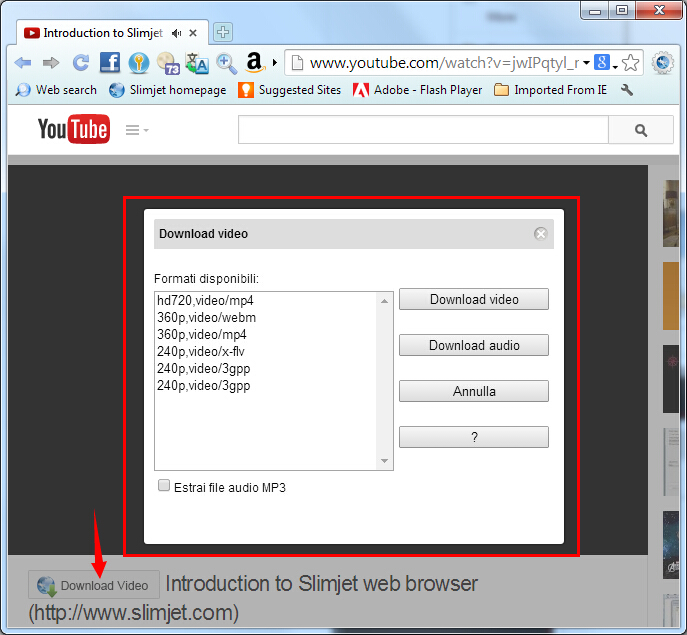Open the Facebook toolbar icon
687x635 pixels.
coord(110,62)
